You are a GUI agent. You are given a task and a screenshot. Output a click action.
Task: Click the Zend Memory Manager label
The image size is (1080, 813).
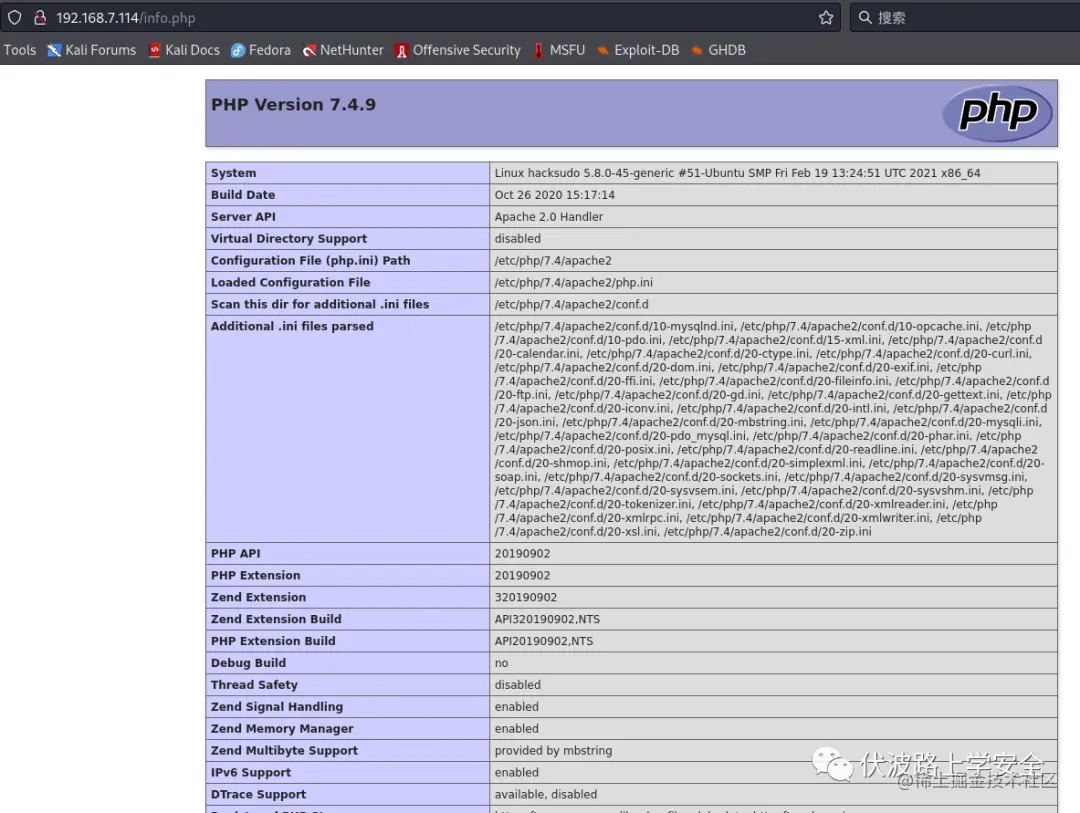point(282,729)
